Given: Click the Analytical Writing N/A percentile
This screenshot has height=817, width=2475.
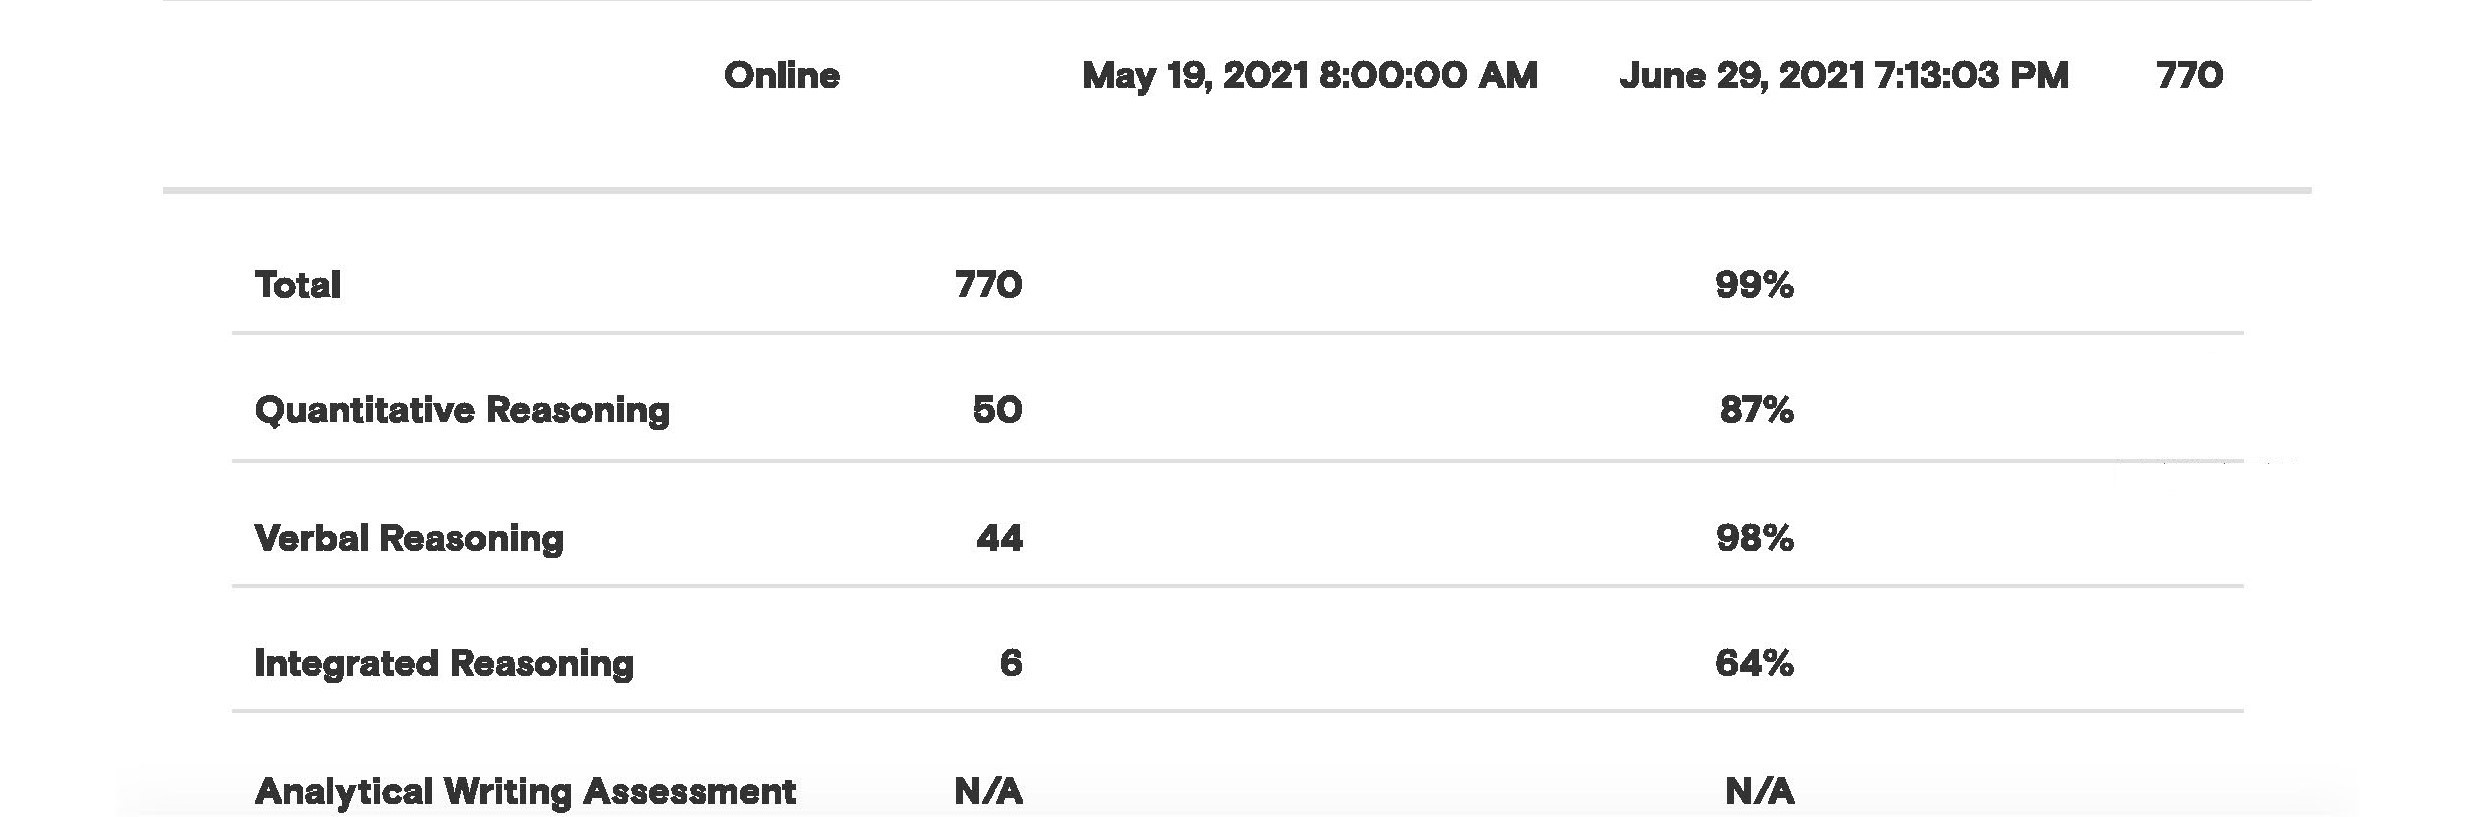Looking at the screenshot, I should 1759,792.
